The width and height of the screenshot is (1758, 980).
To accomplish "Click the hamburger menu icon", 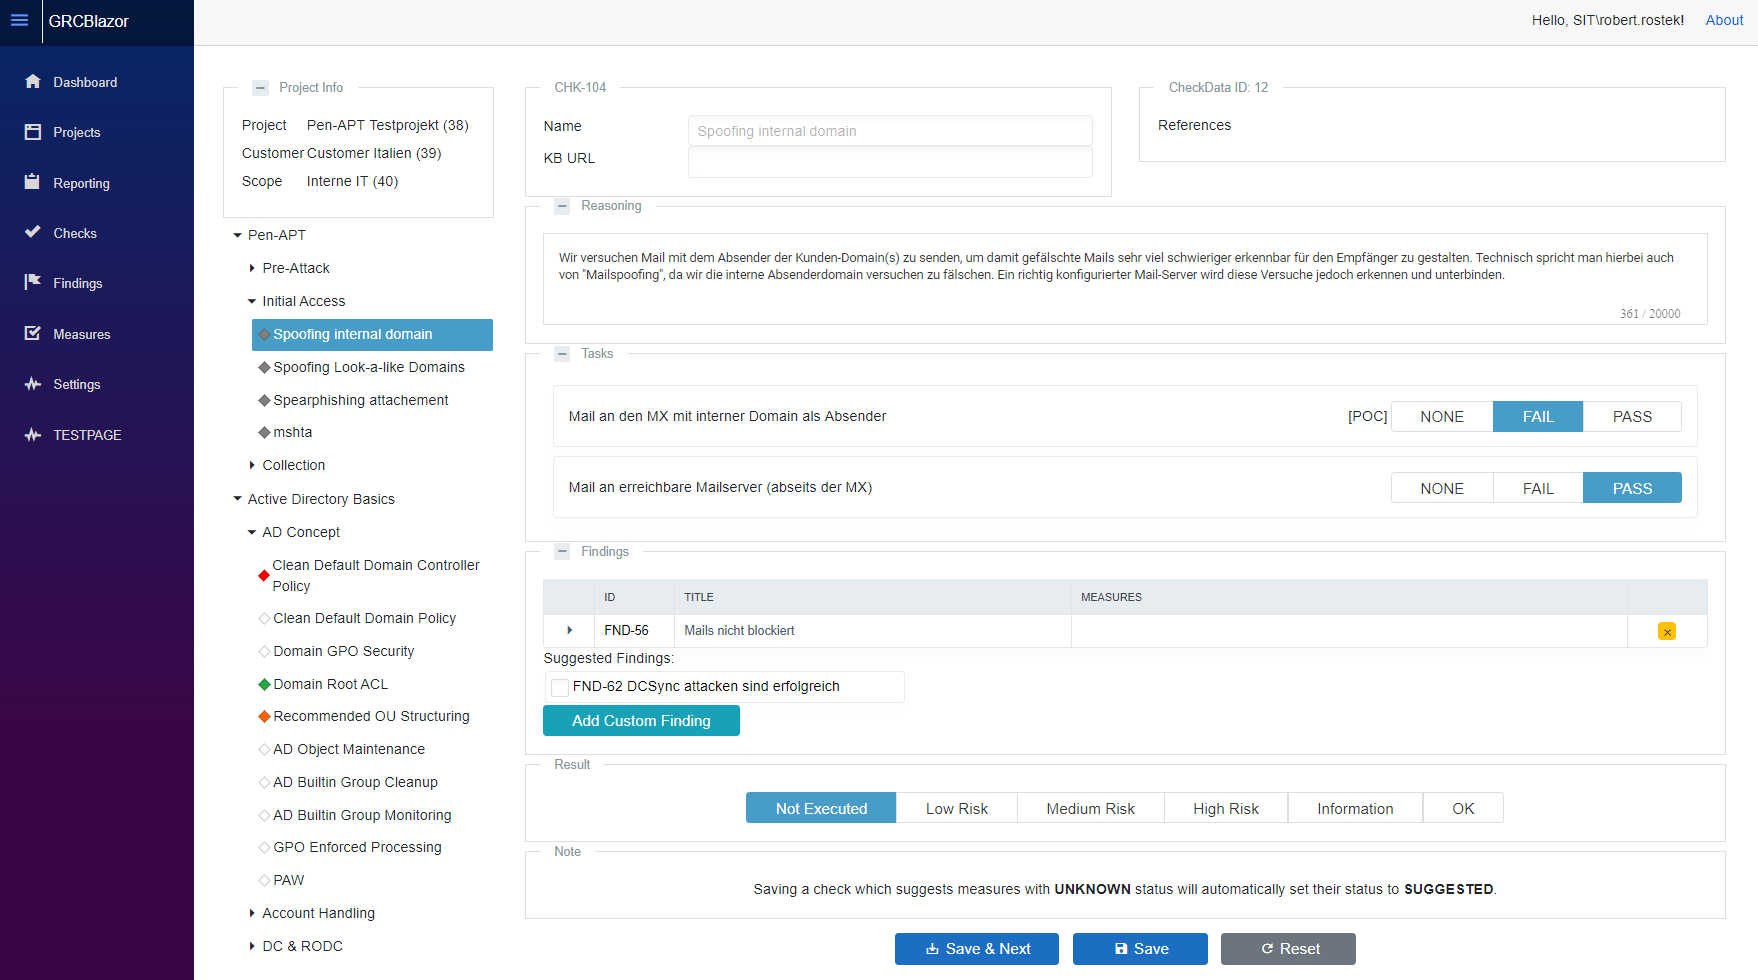I will coord(19,20).
